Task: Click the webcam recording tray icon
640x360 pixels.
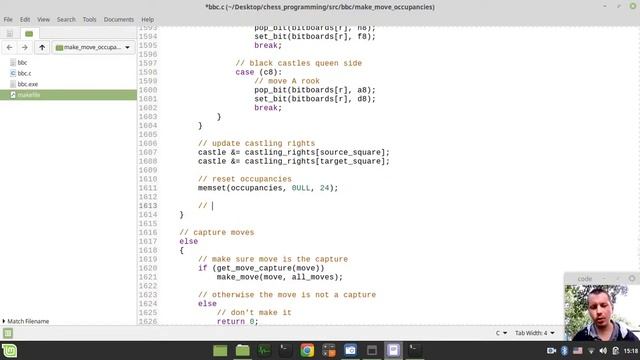Action: (551, 351)
